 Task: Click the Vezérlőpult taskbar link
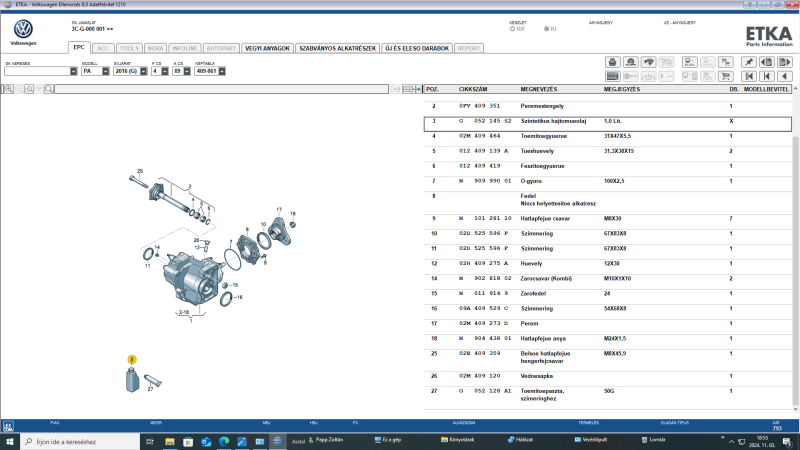coord(590,440)
